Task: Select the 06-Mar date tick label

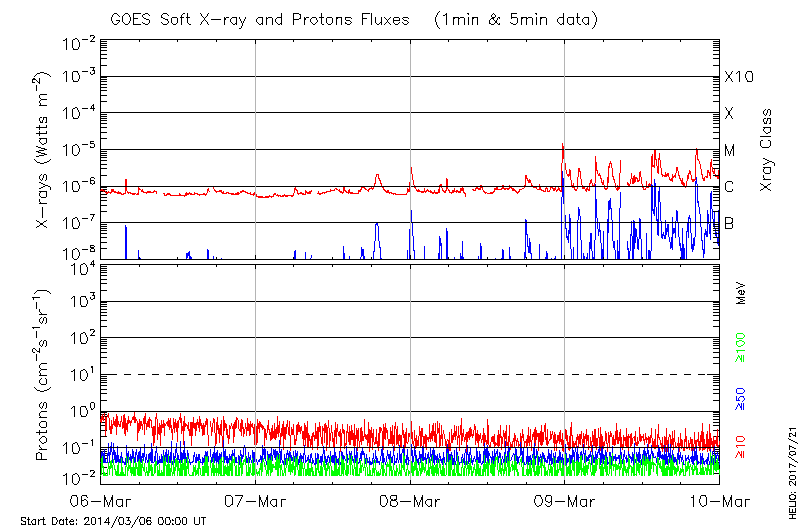Action: [x=100, y=501]
